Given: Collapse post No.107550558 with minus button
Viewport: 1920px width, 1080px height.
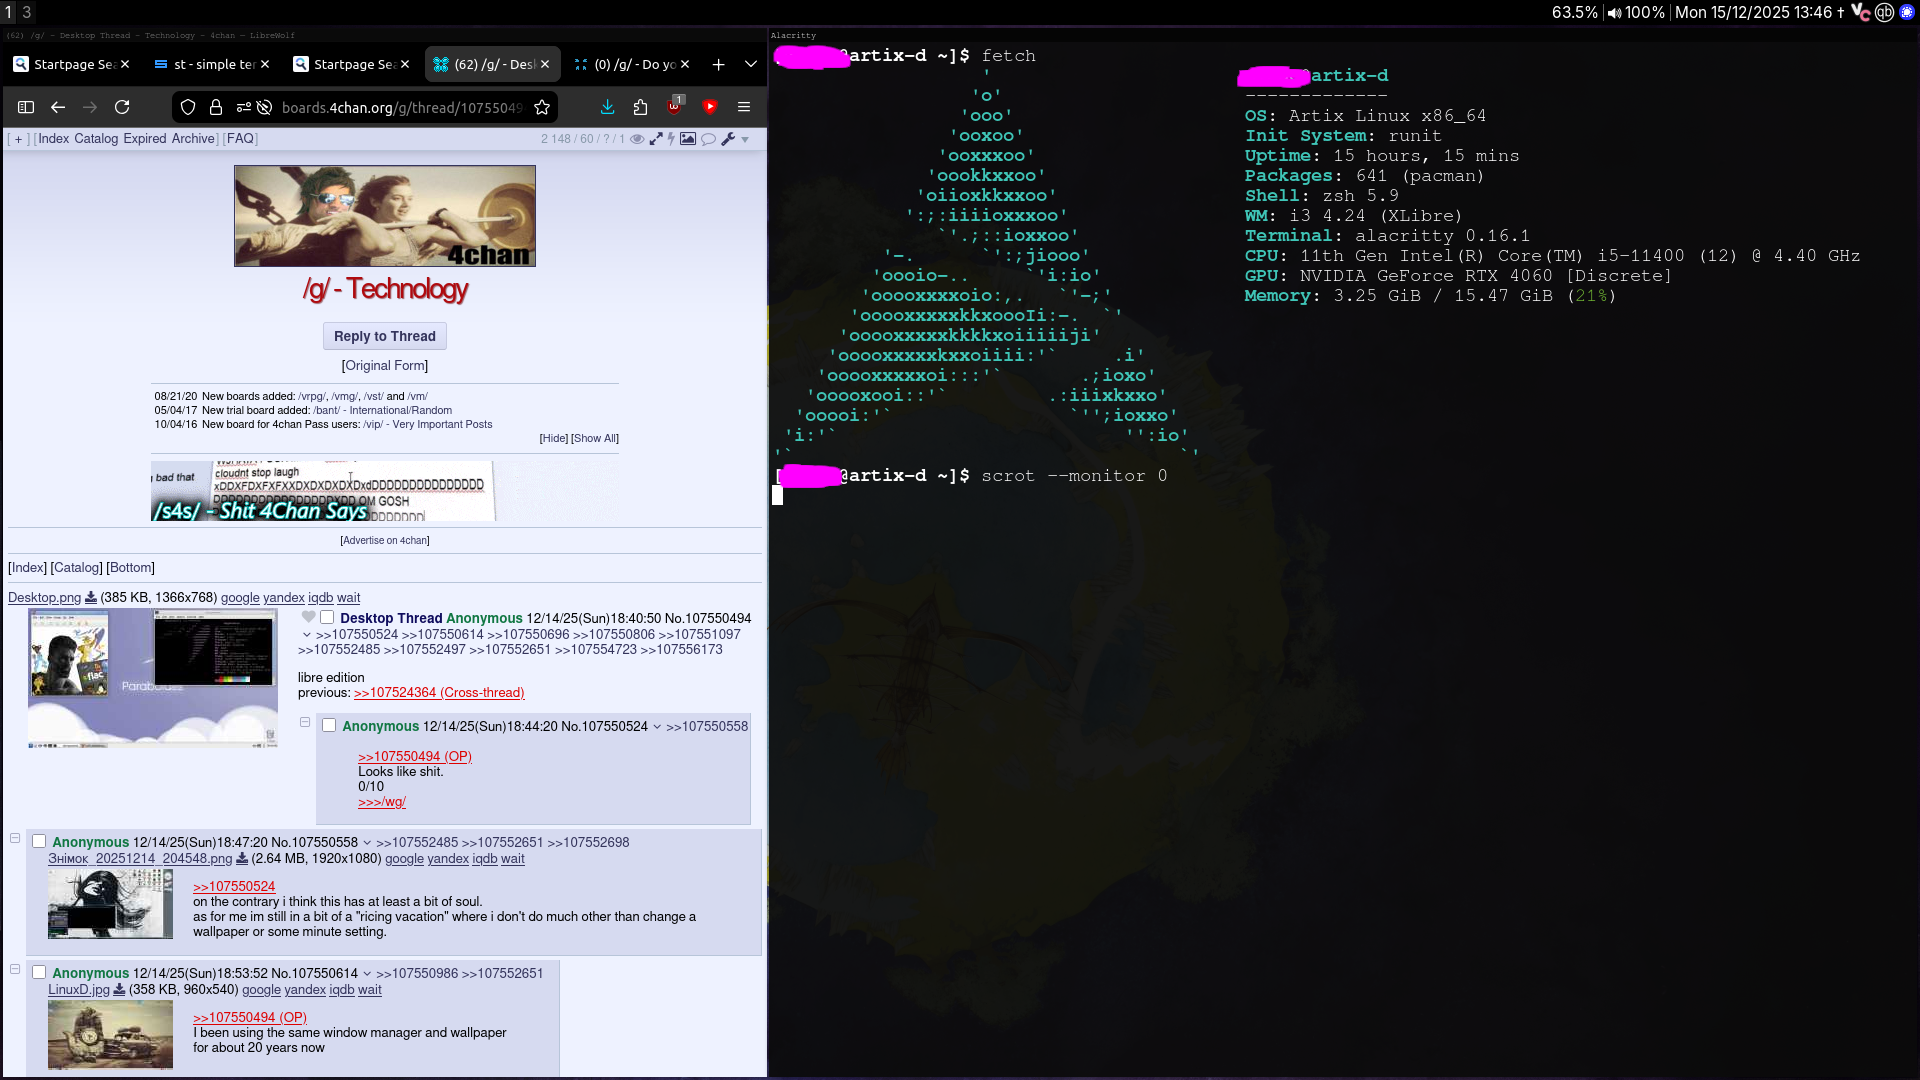Looking at the screenshot, I should (15, 839).
